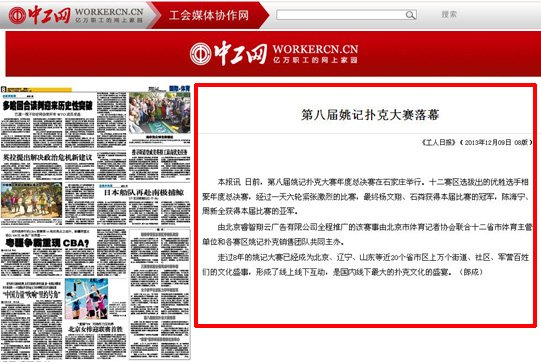Image resolution: width=541 pixels, height=362 pixels.
Task: Open the 粤疆争霸重现 CBA? article
Action: (x=47, y=243)
